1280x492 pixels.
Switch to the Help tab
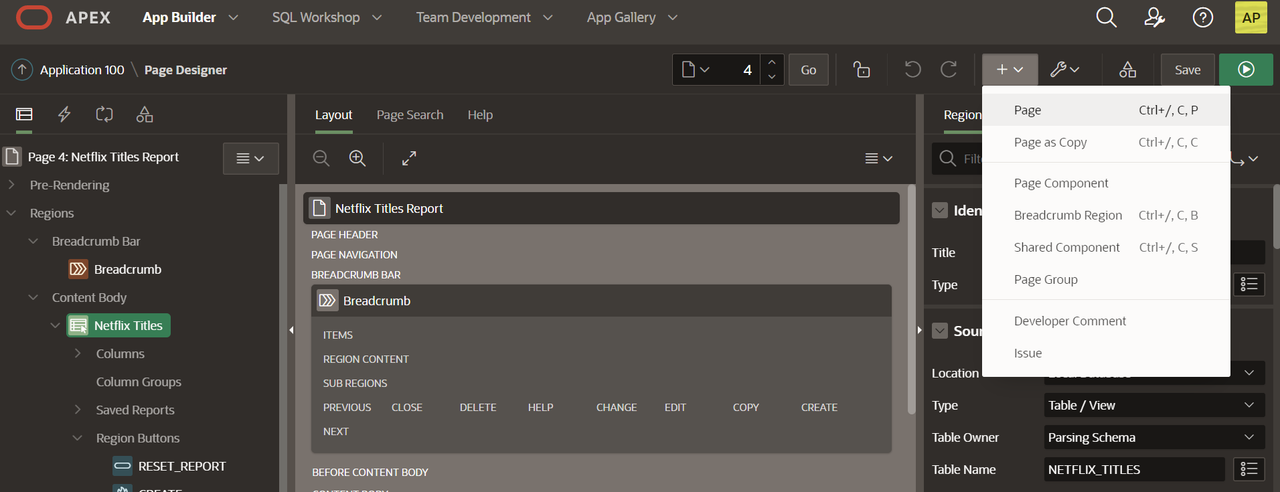(480, 115)
